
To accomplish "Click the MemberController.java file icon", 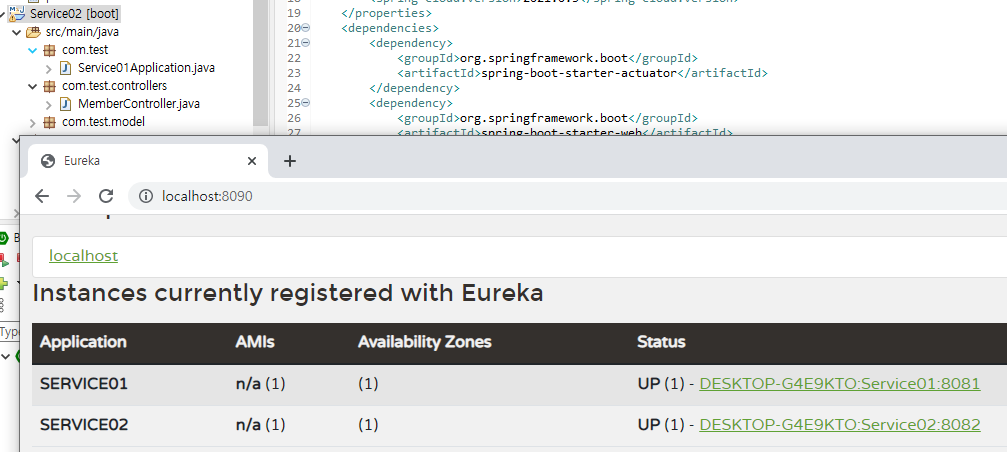I will point(65,103).
